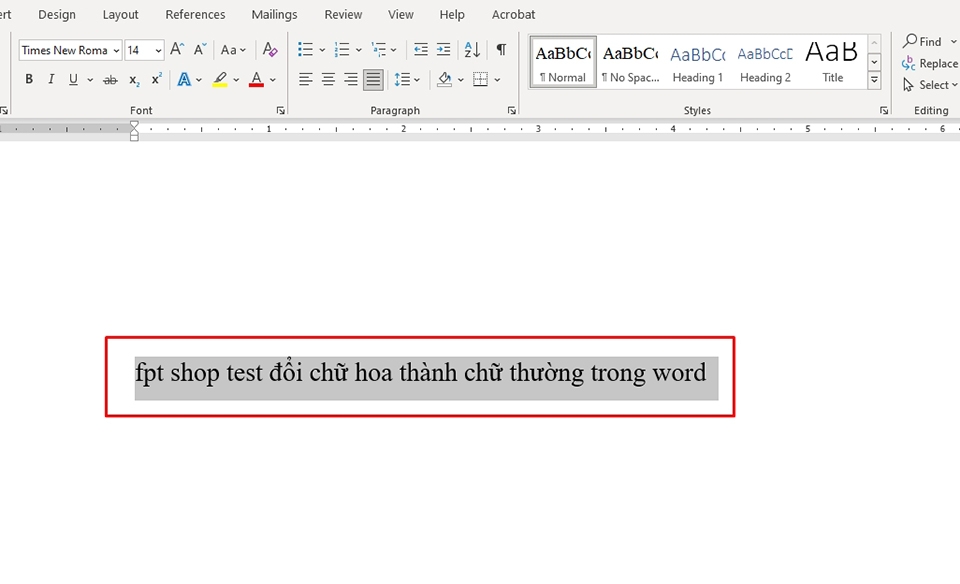The image size is (960, 584).
Task: Toggle Strikethrough formatting
Action: coord(110,80)
